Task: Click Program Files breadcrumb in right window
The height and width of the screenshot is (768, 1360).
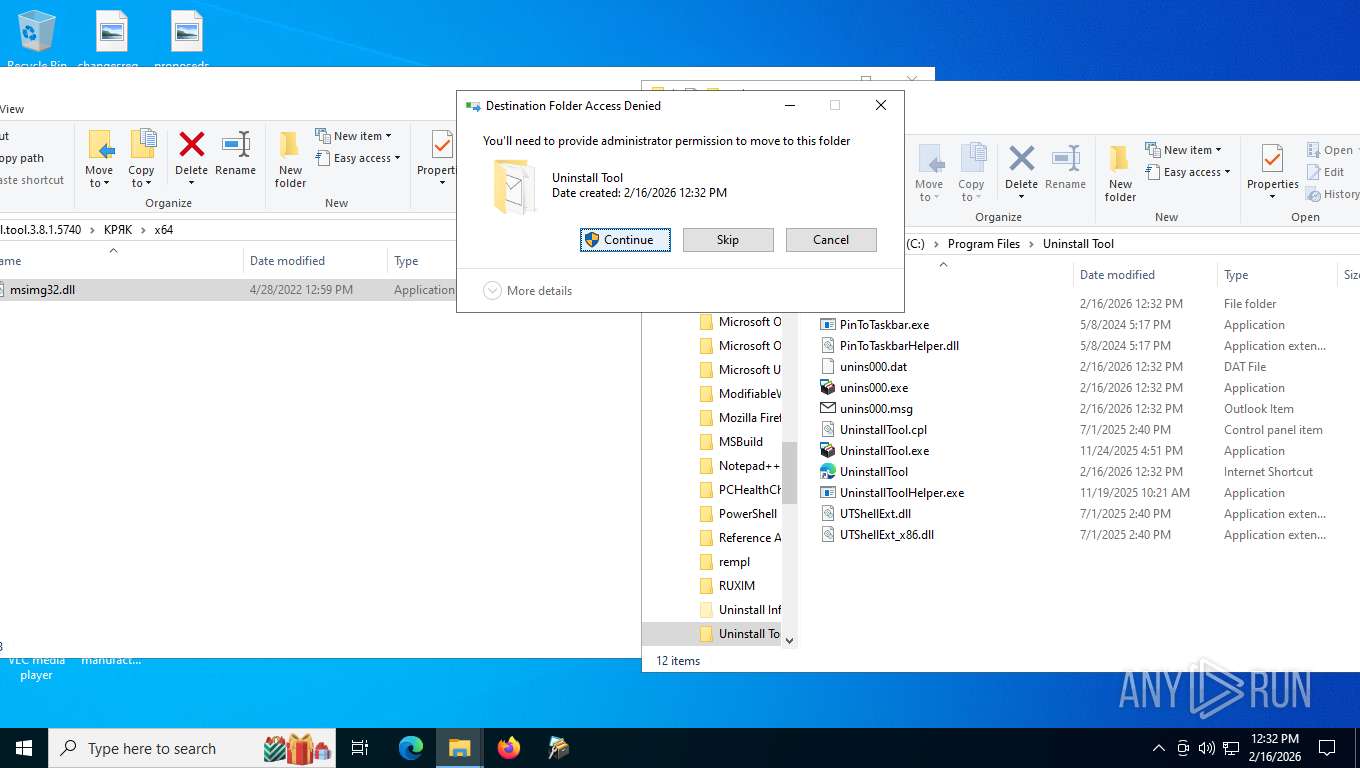Action: tap(983, 244)
